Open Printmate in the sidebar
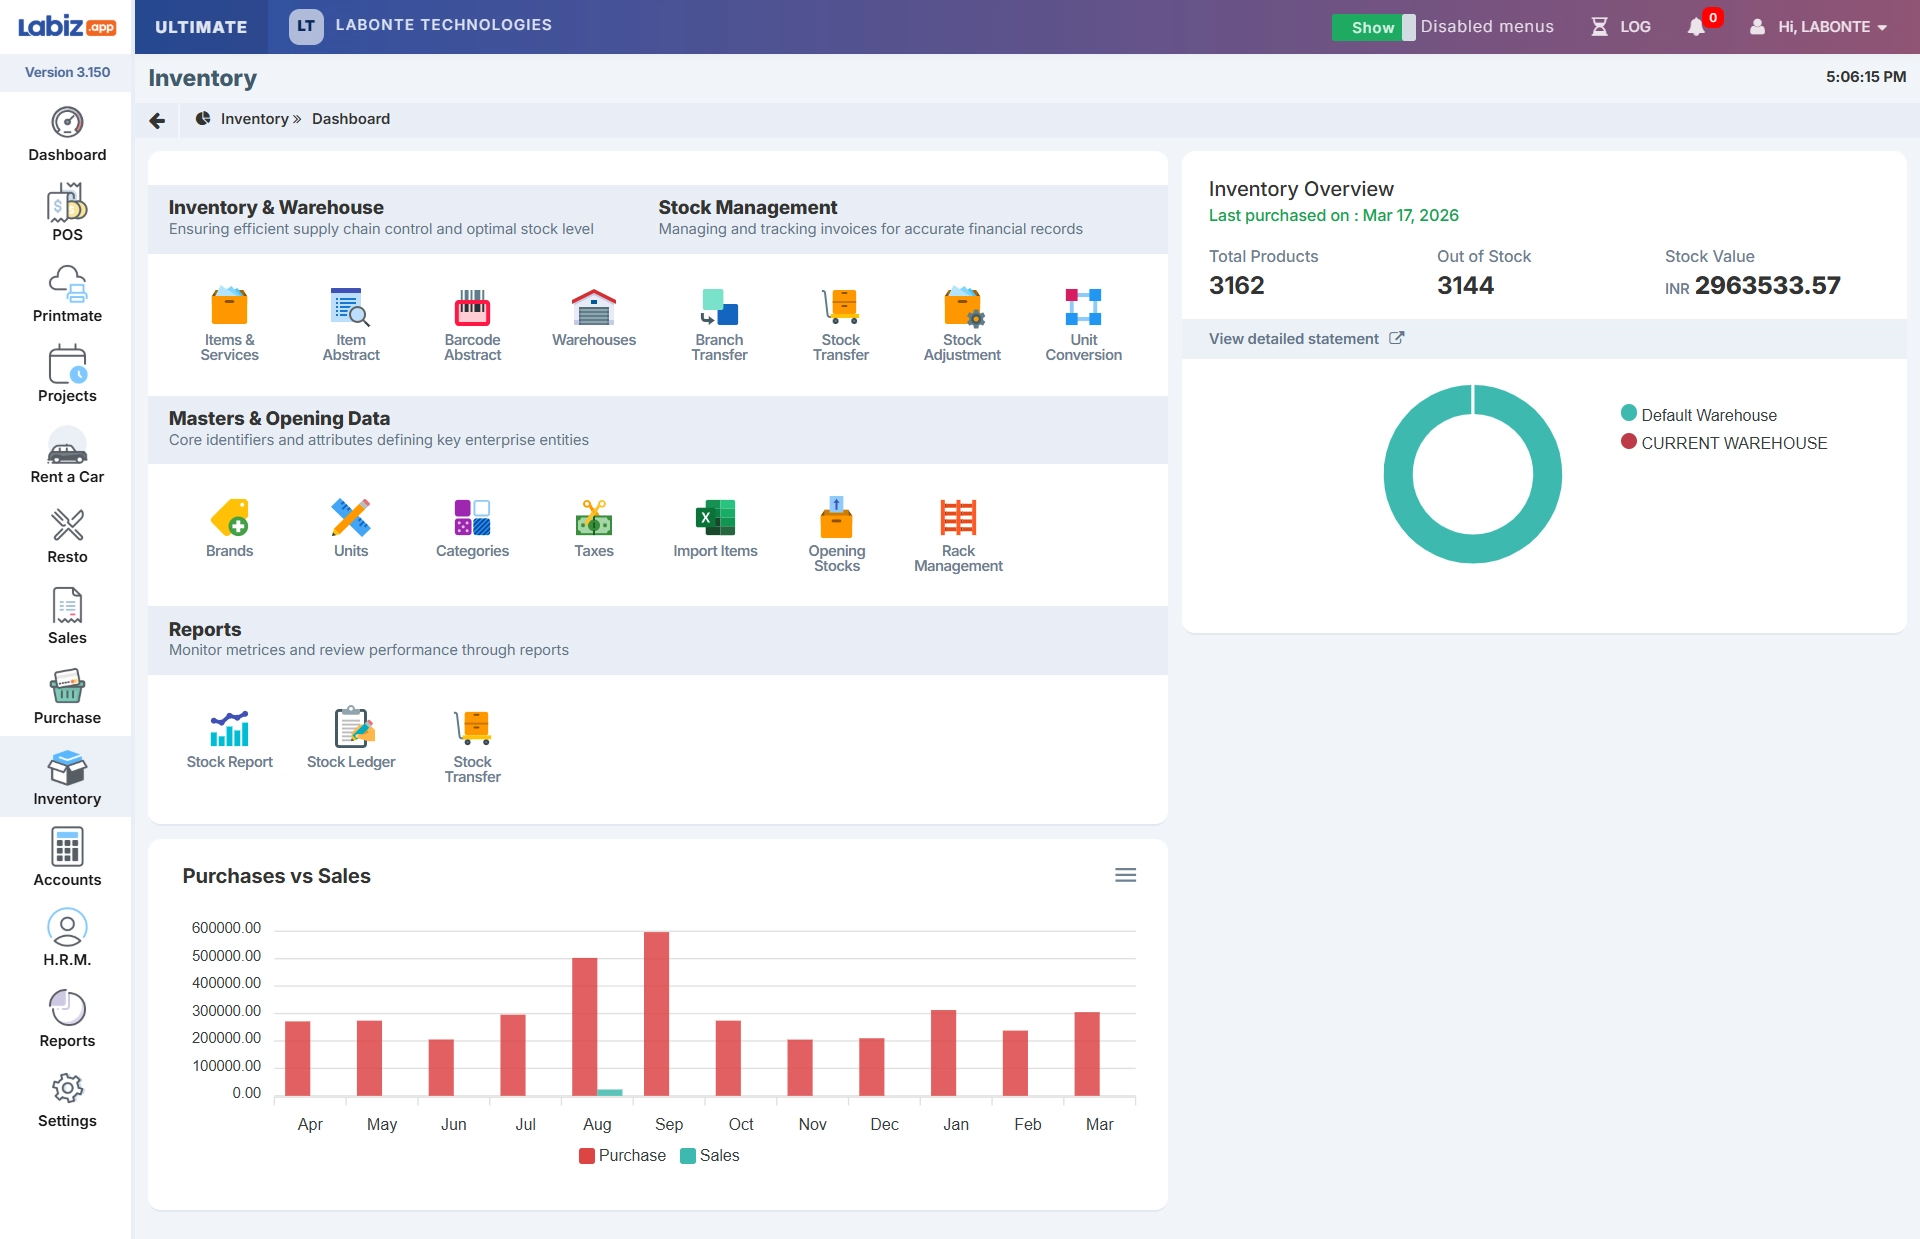The height and width of the screenshot is (1239, 1920). point(67,294)
